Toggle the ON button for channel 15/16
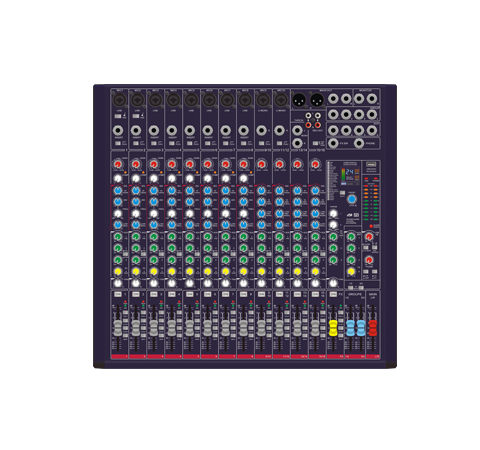This screenshot has height=450, width=480. (x=315, y=294)
